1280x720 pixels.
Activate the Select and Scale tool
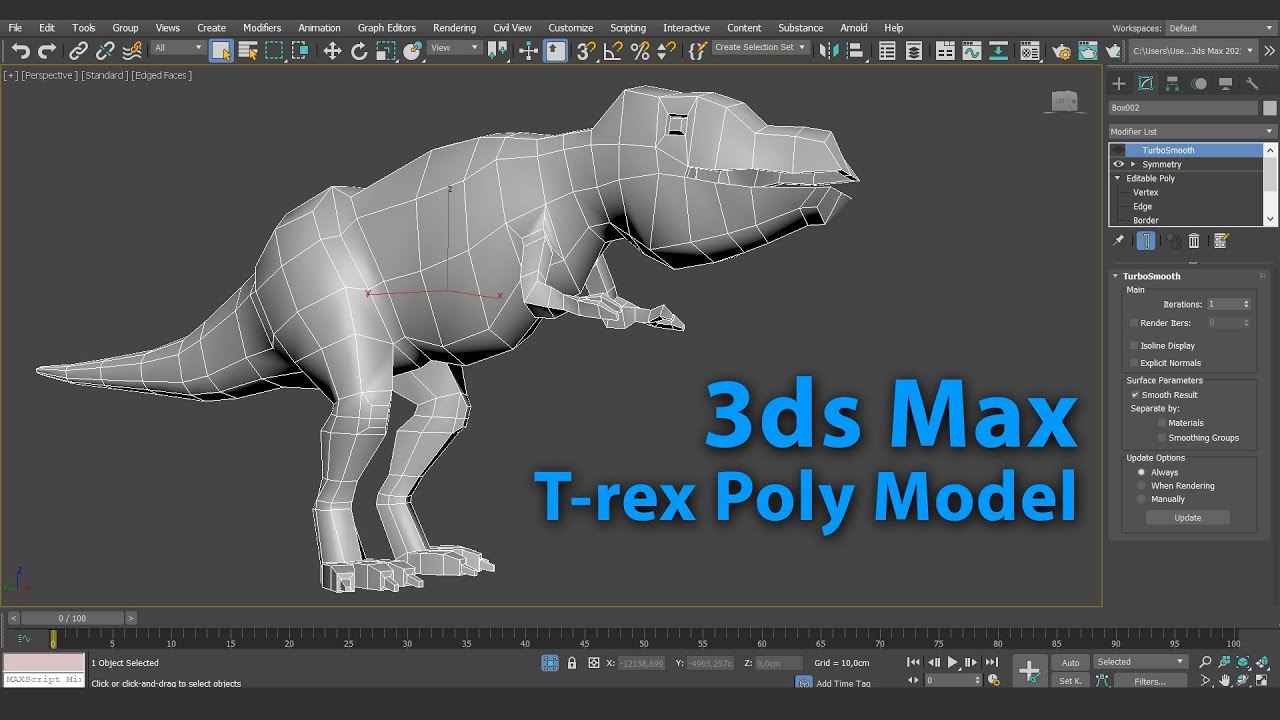pos(386,51)
